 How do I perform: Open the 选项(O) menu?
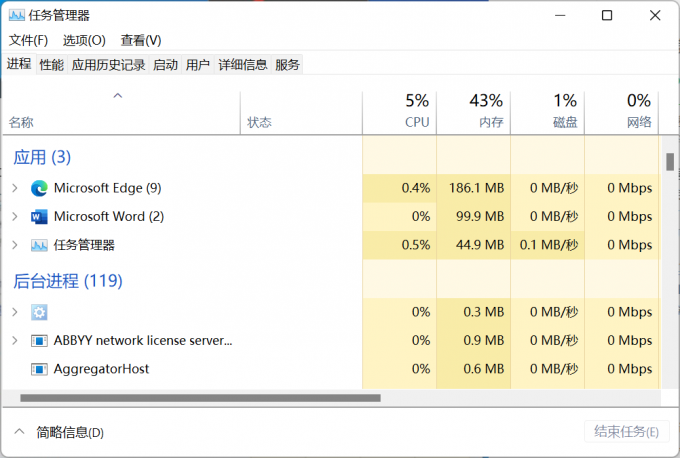tap(84, 40)
